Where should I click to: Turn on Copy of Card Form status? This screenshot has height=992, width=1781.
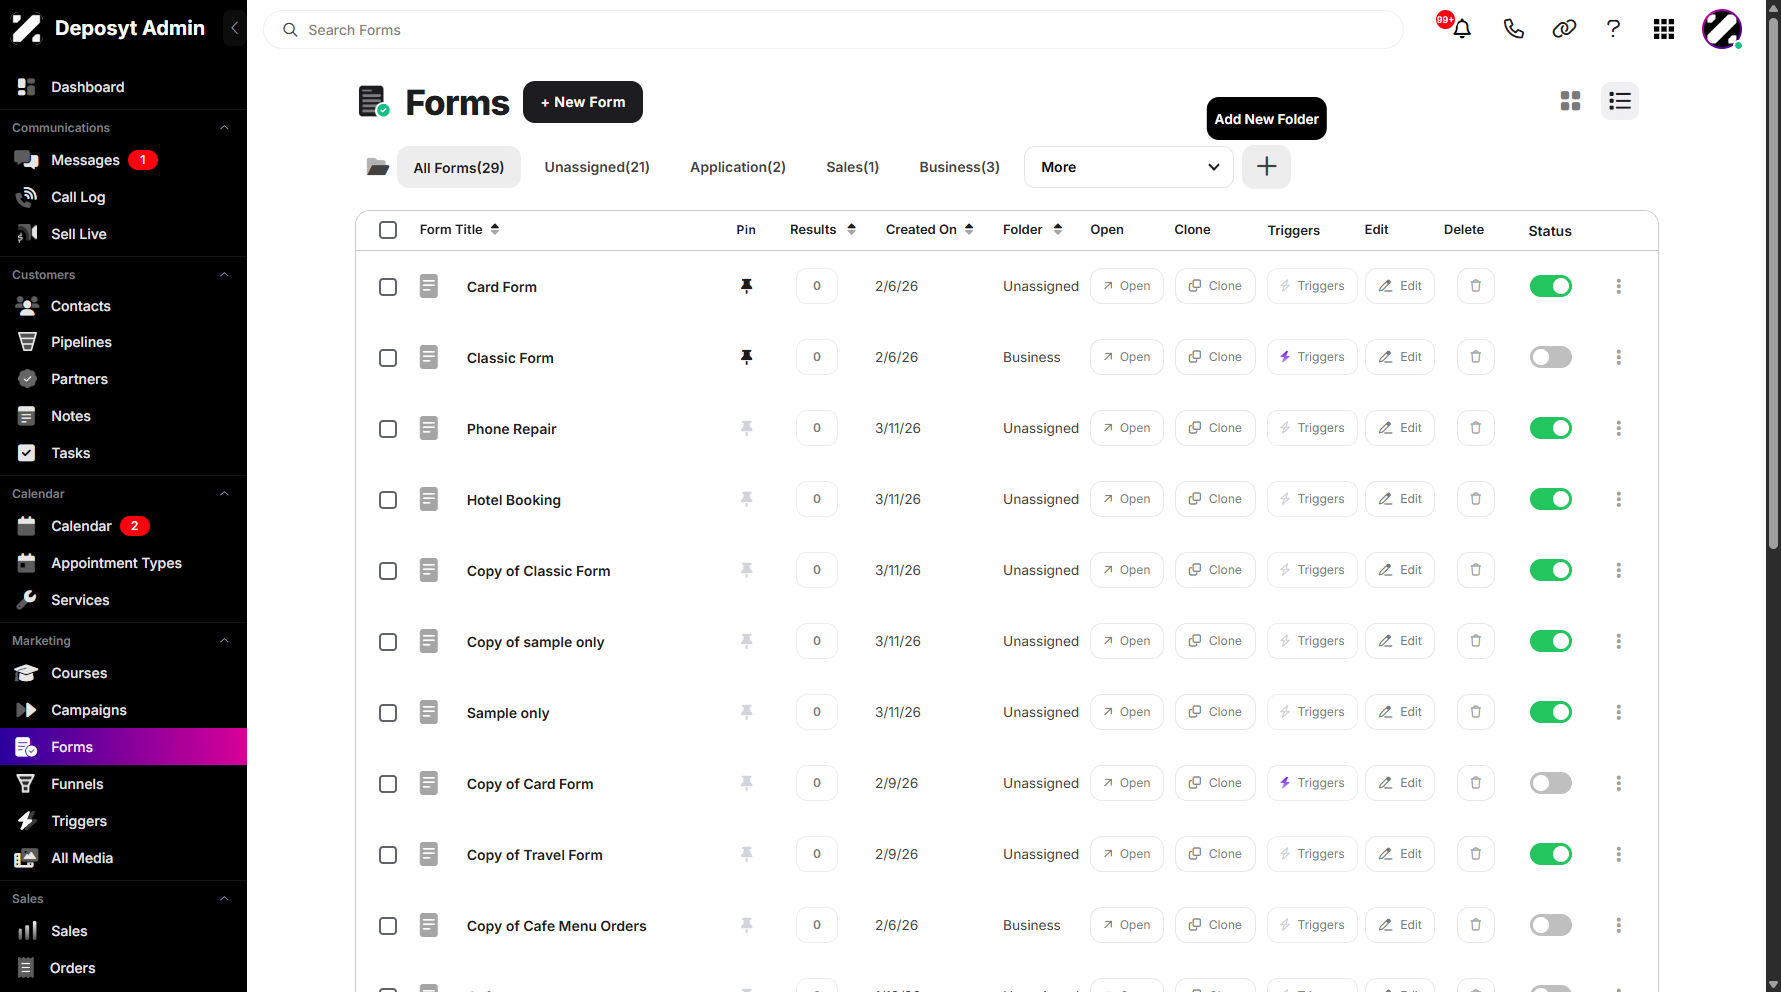pos(1550,783)
